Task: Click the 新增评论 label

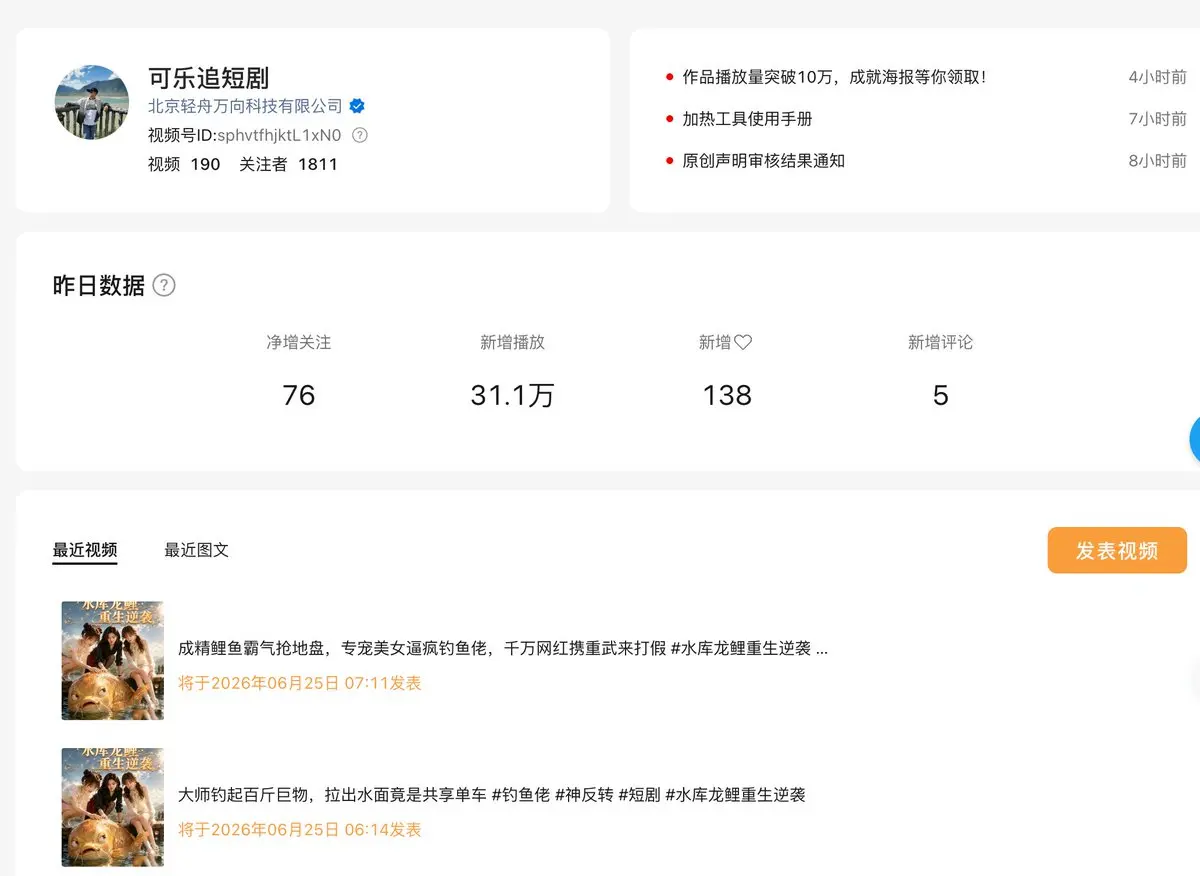Action: tap(940, 342)
